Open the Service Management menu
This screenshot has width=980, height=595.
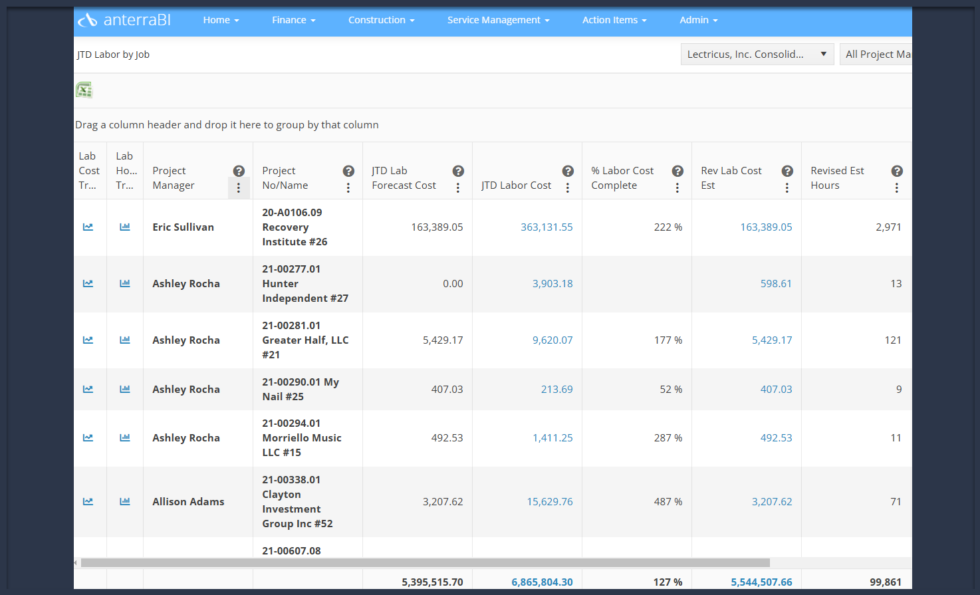497,19
